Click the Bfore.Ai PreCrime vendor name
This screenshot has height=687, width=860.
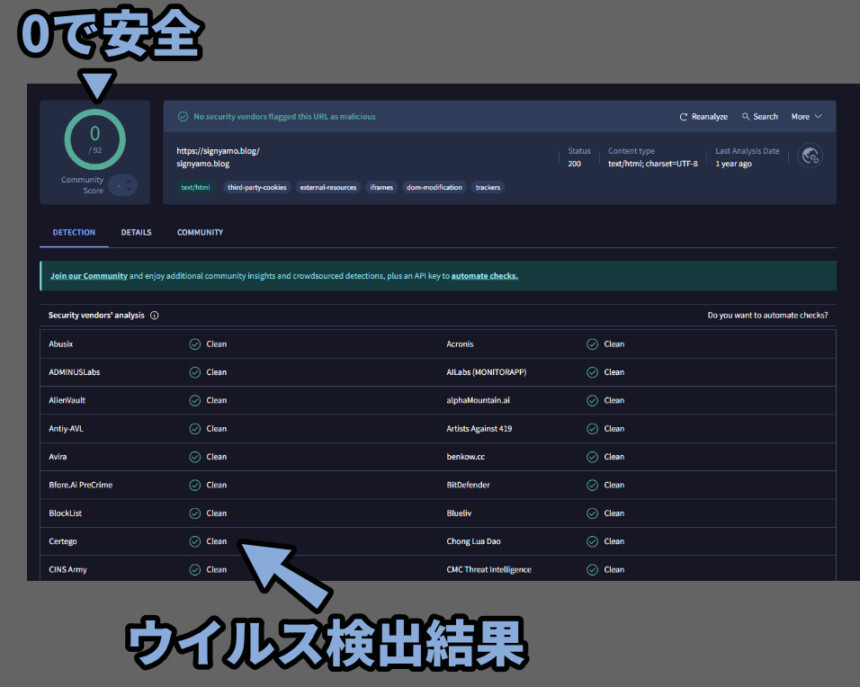(81, 485)
